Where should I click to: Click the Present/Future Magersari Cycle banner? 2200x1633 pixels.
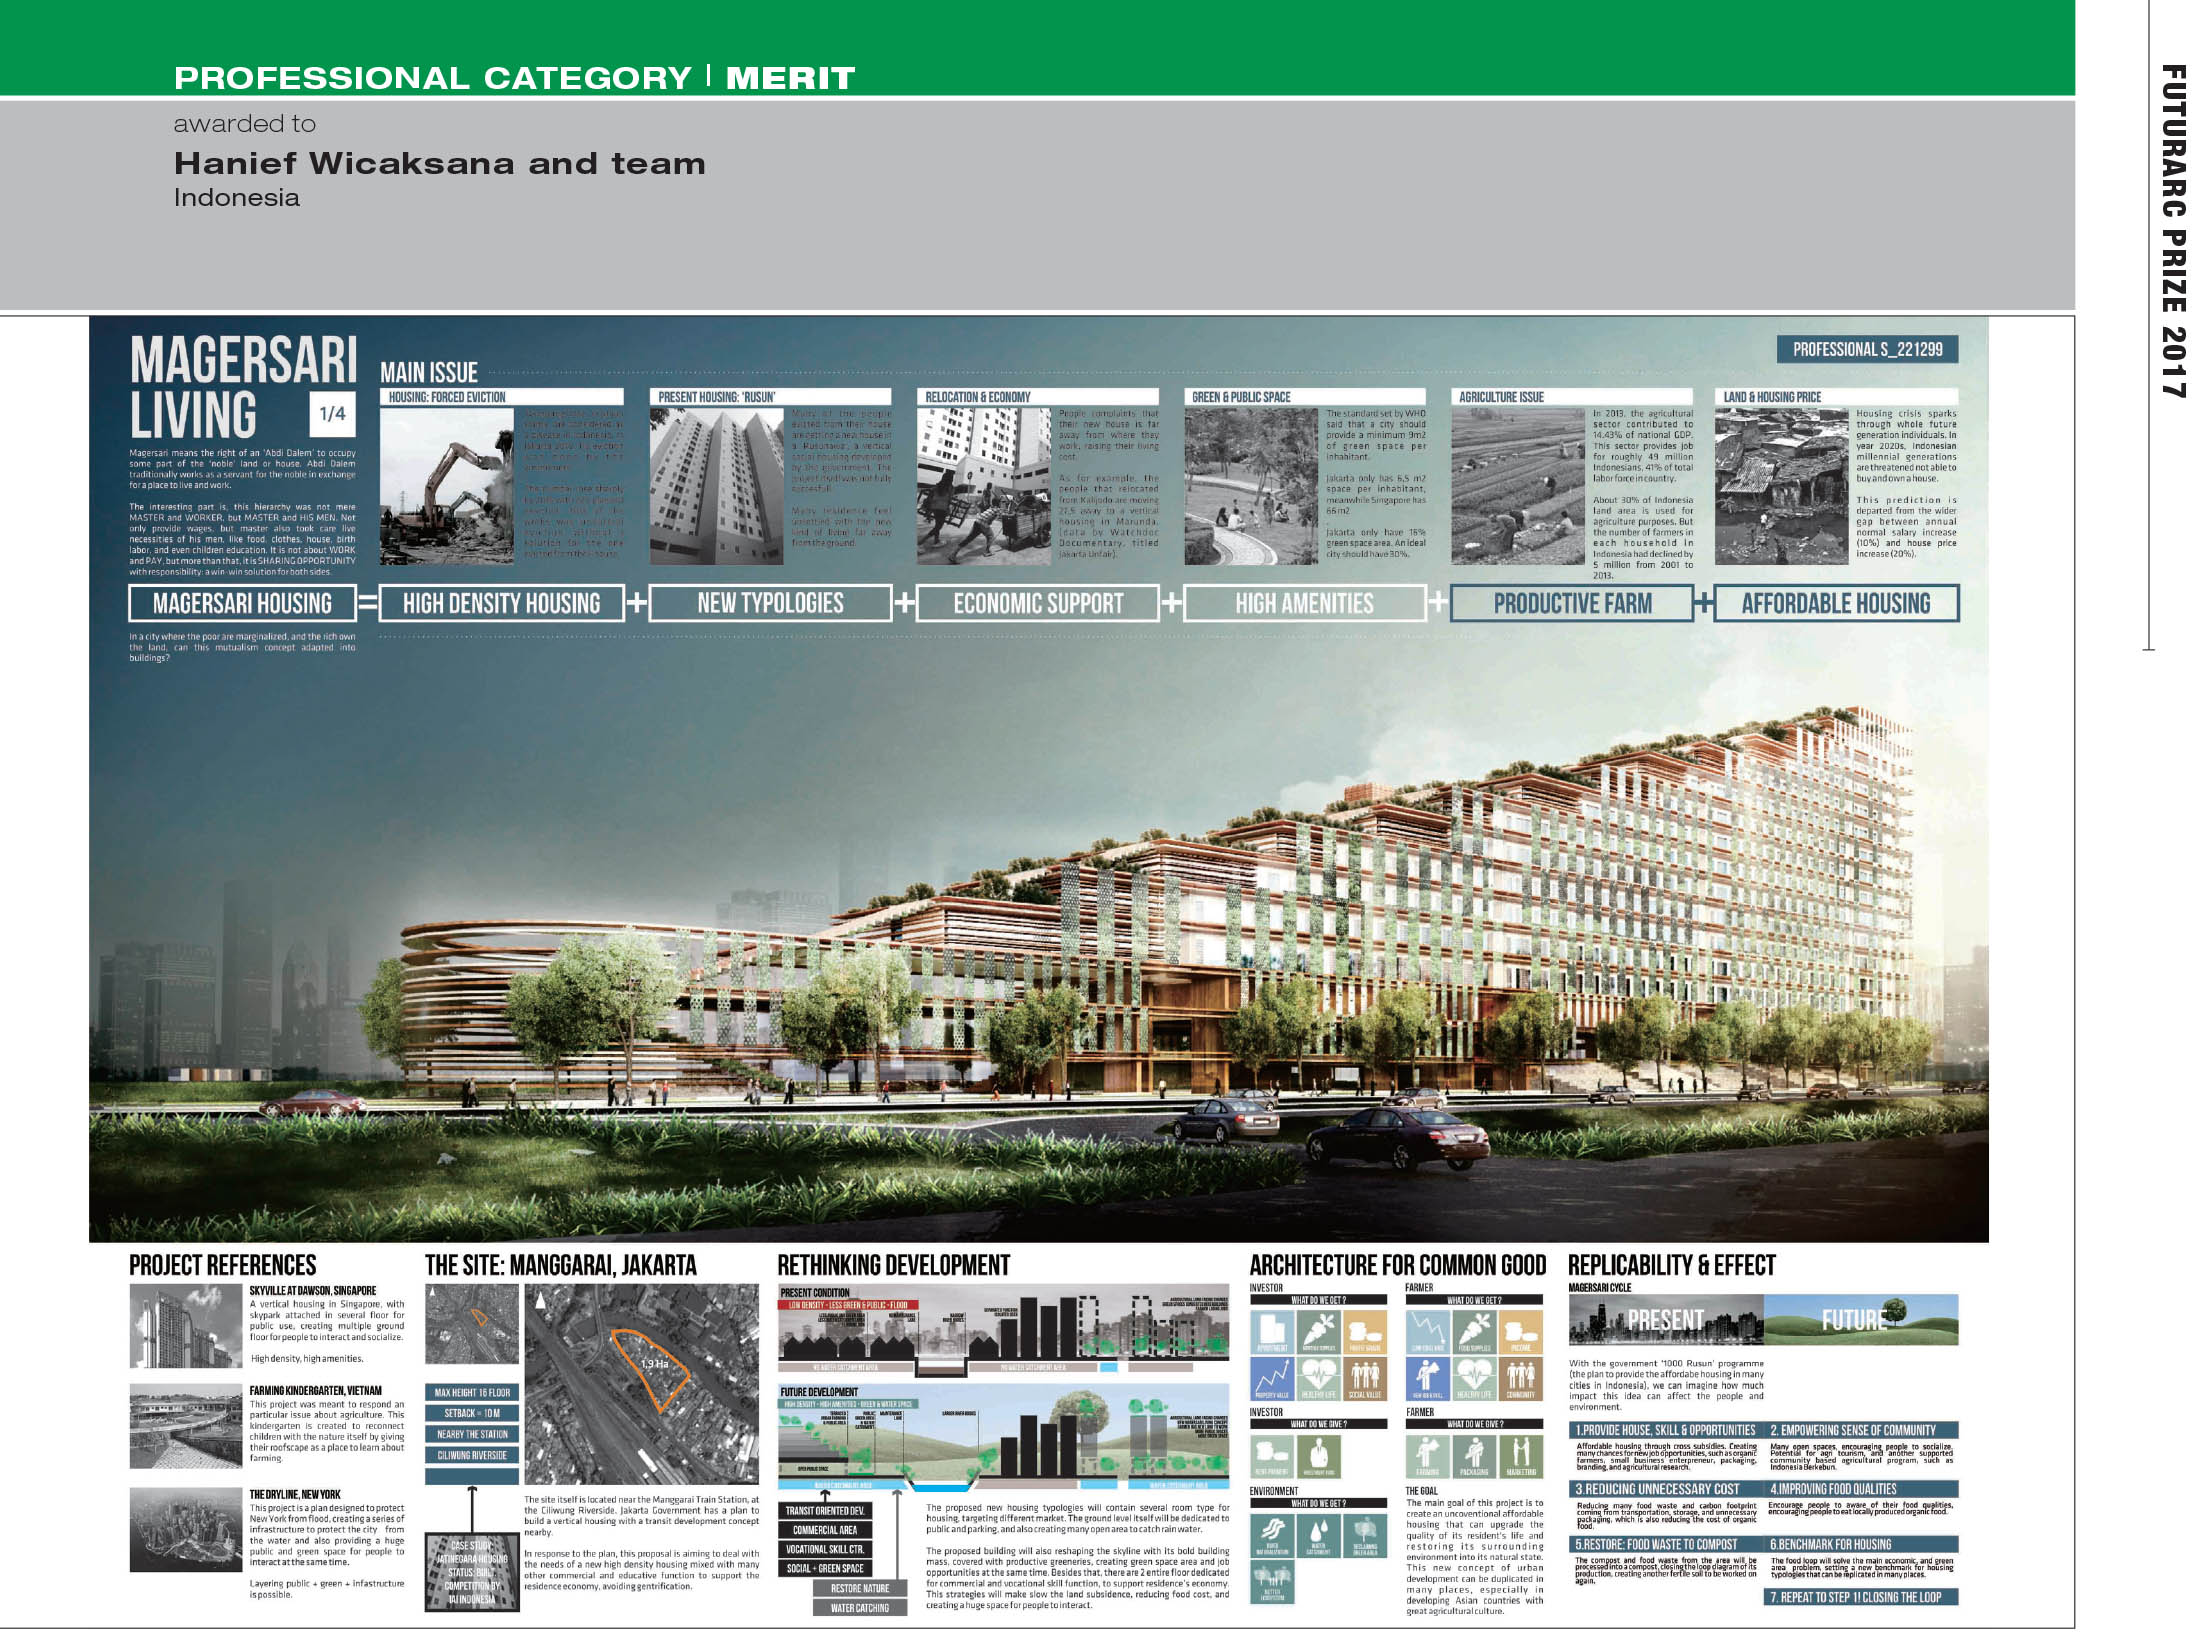coord(1763,1320)
